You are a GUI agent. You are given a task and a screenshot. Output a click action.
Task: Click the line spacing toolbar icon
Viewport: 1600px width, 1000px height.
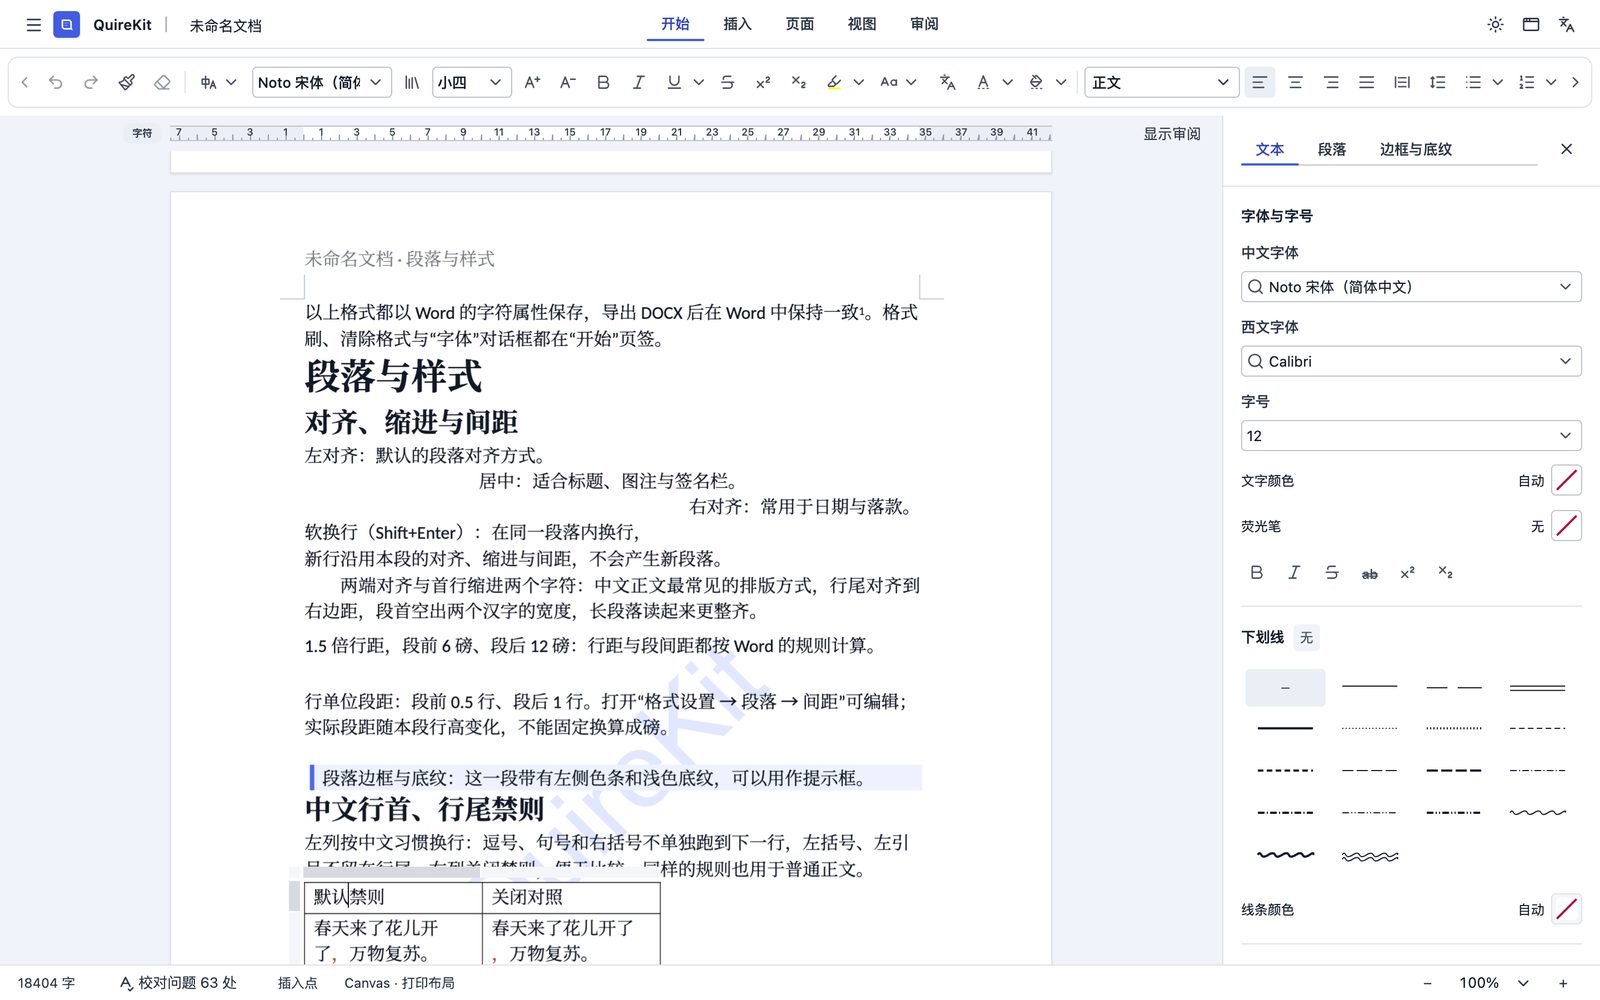click(1437, 82)
